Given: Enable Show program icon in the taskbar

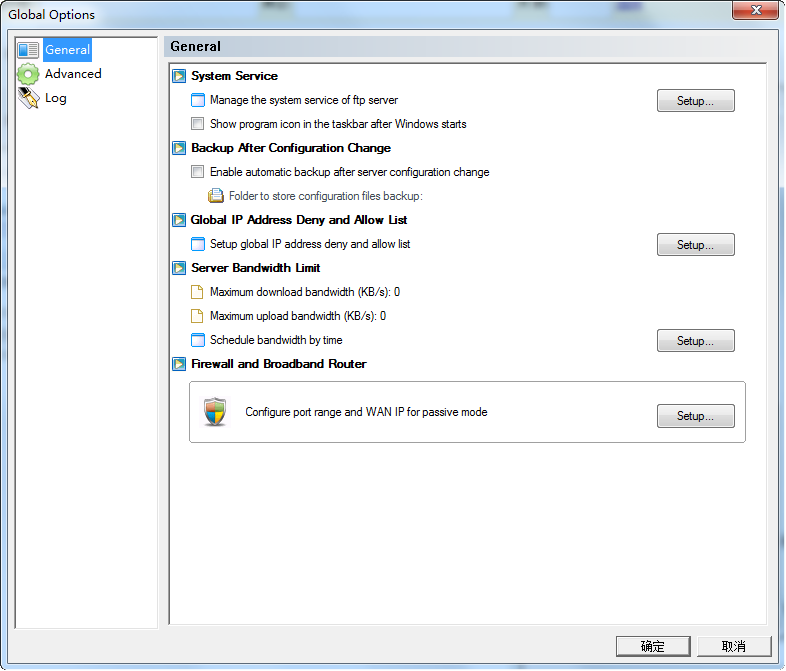Looking at the screenshot, I should pyautogui.click(x=198, y=124).
